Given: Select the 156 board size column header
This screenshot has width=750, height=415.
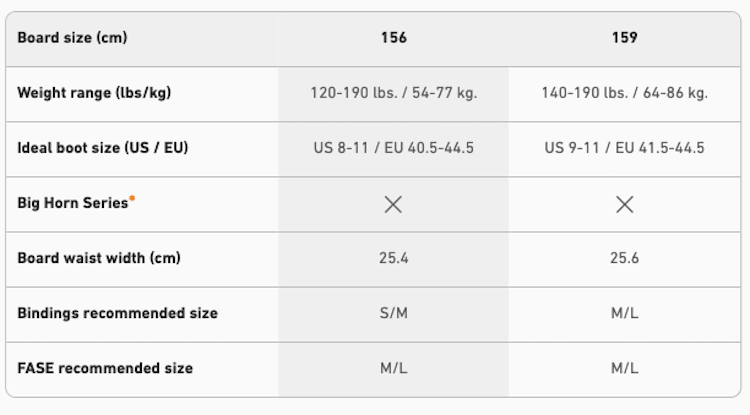Looking at the screenshot, I should [393, 38].
